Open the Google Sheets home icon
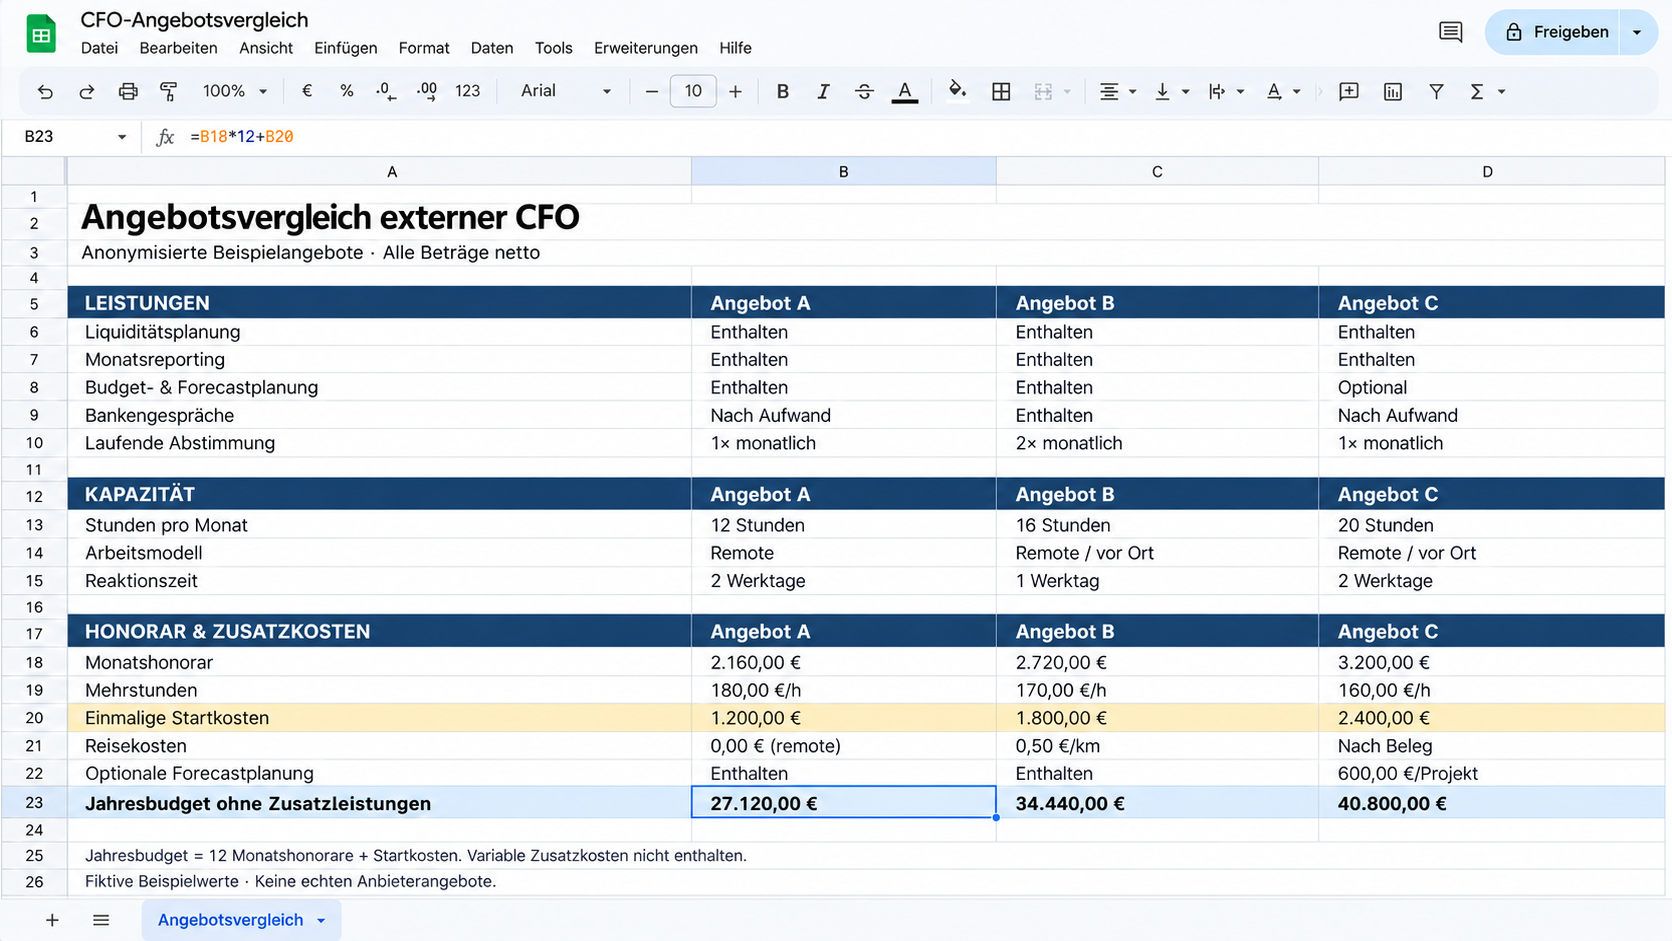This screenshot has width=1672, height=941. [41, 34]
